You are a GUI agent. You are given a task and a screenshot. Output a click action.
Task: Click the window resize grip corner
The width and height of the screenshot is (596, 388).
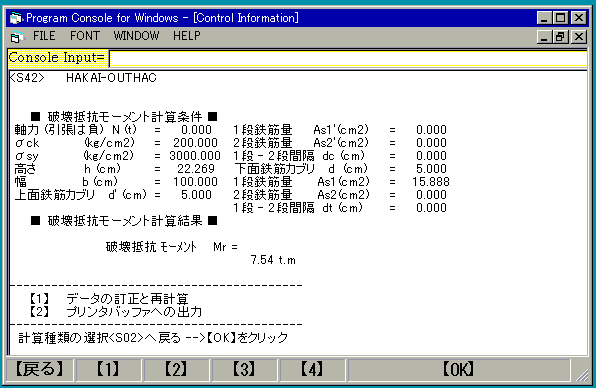[582, 375]
